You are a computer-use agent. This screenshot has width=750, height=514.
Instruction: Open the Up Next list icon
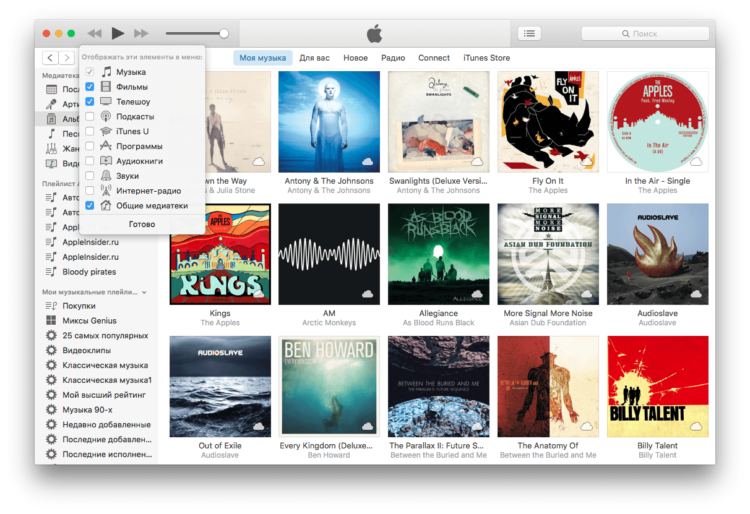pyautogui.click(x=529, y=33)
